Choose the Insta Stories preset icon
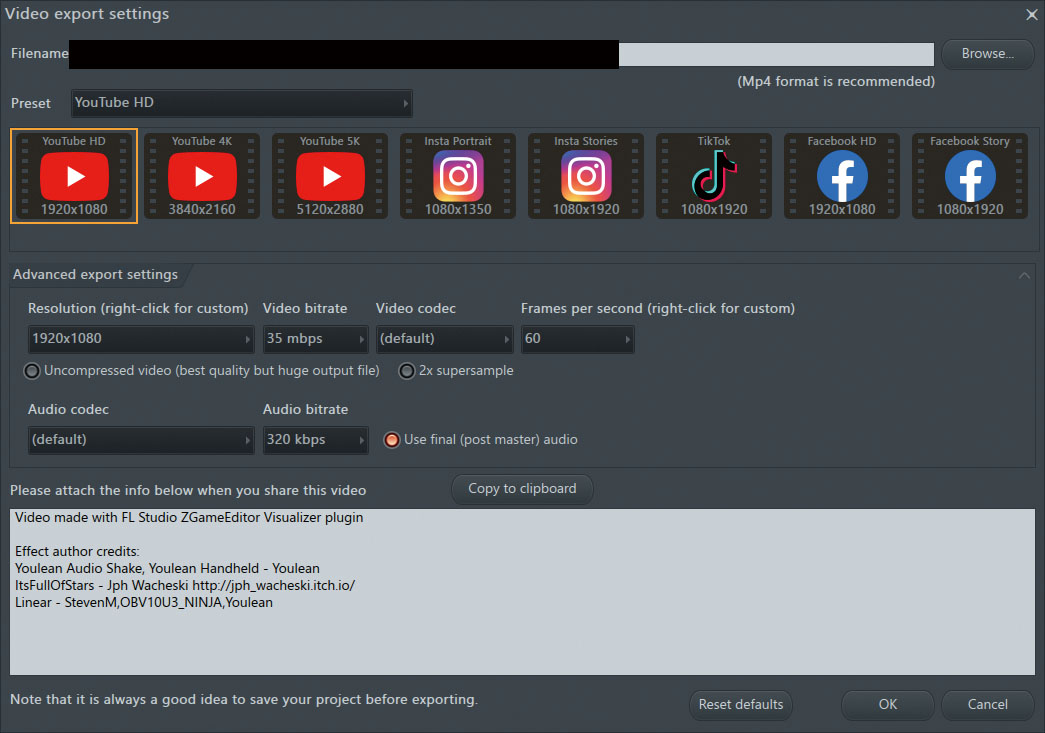The image size is (1045, 733). tap(586, 176)
